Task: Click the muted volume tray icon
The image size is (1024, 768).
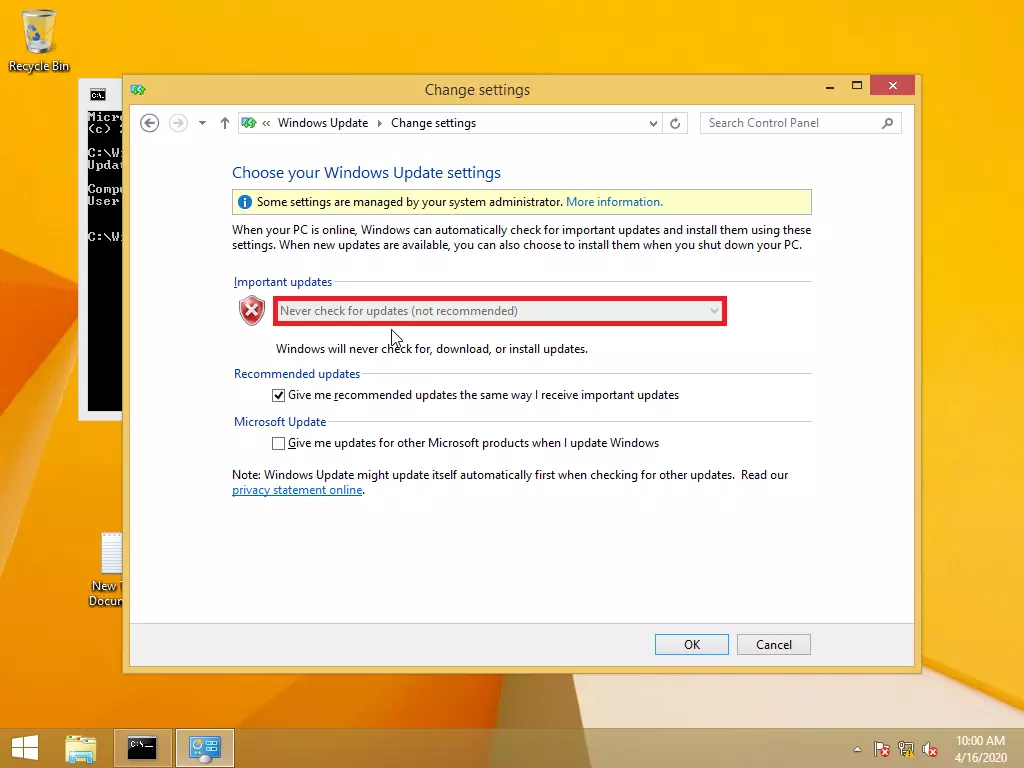Action: [930, 748]
